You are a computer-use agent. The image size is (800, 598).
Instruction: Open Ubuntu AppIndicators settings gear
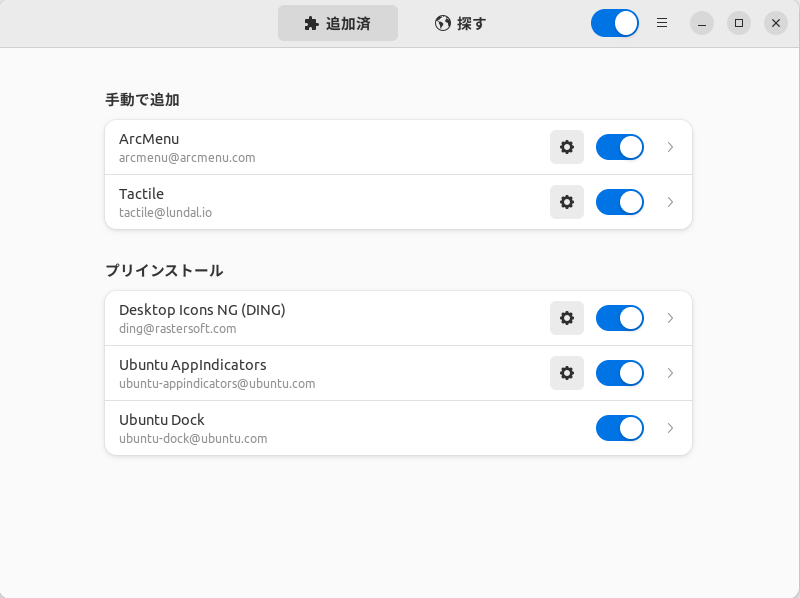[x=567, y=373]
